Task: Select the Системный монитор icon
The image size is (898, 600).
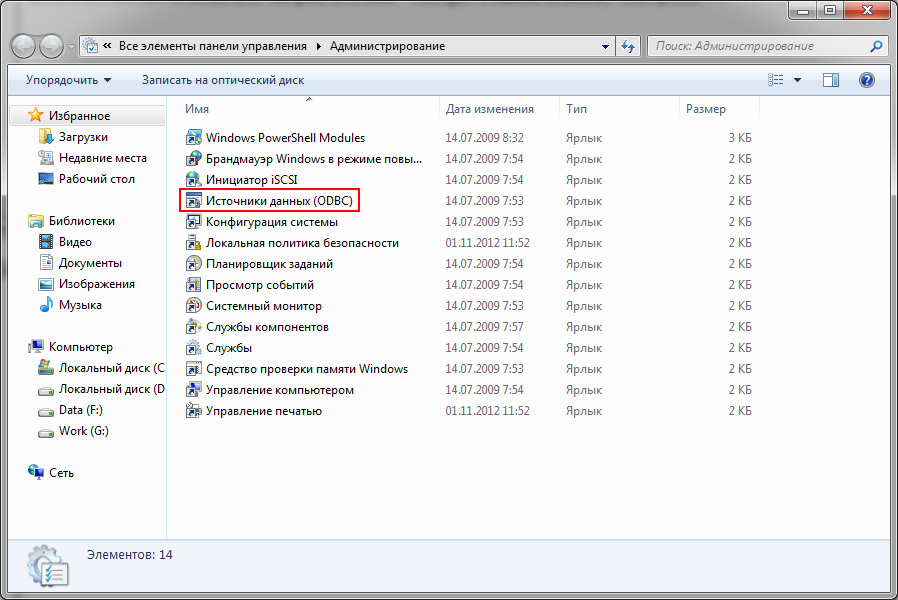Action: (194, 306)
